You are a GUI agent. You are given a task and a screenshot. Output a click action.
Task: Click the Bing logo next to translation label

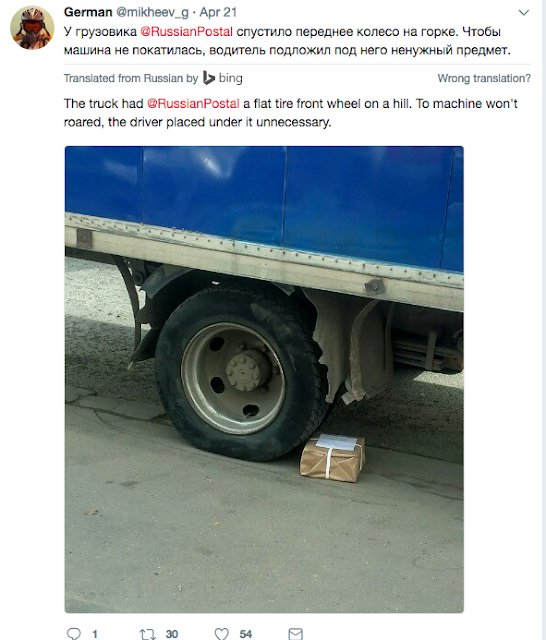222,78
